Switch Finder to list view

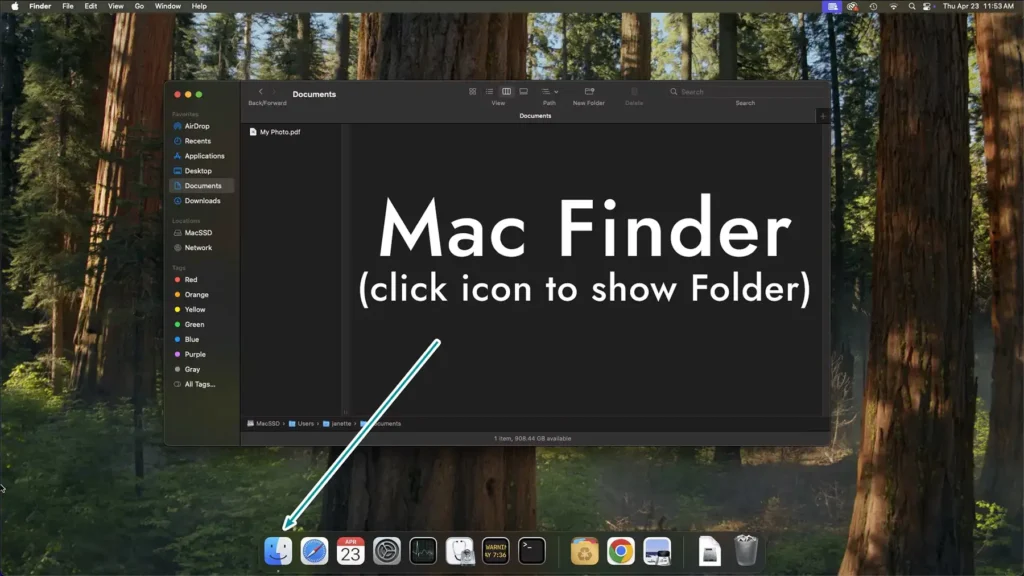point(489,91)
